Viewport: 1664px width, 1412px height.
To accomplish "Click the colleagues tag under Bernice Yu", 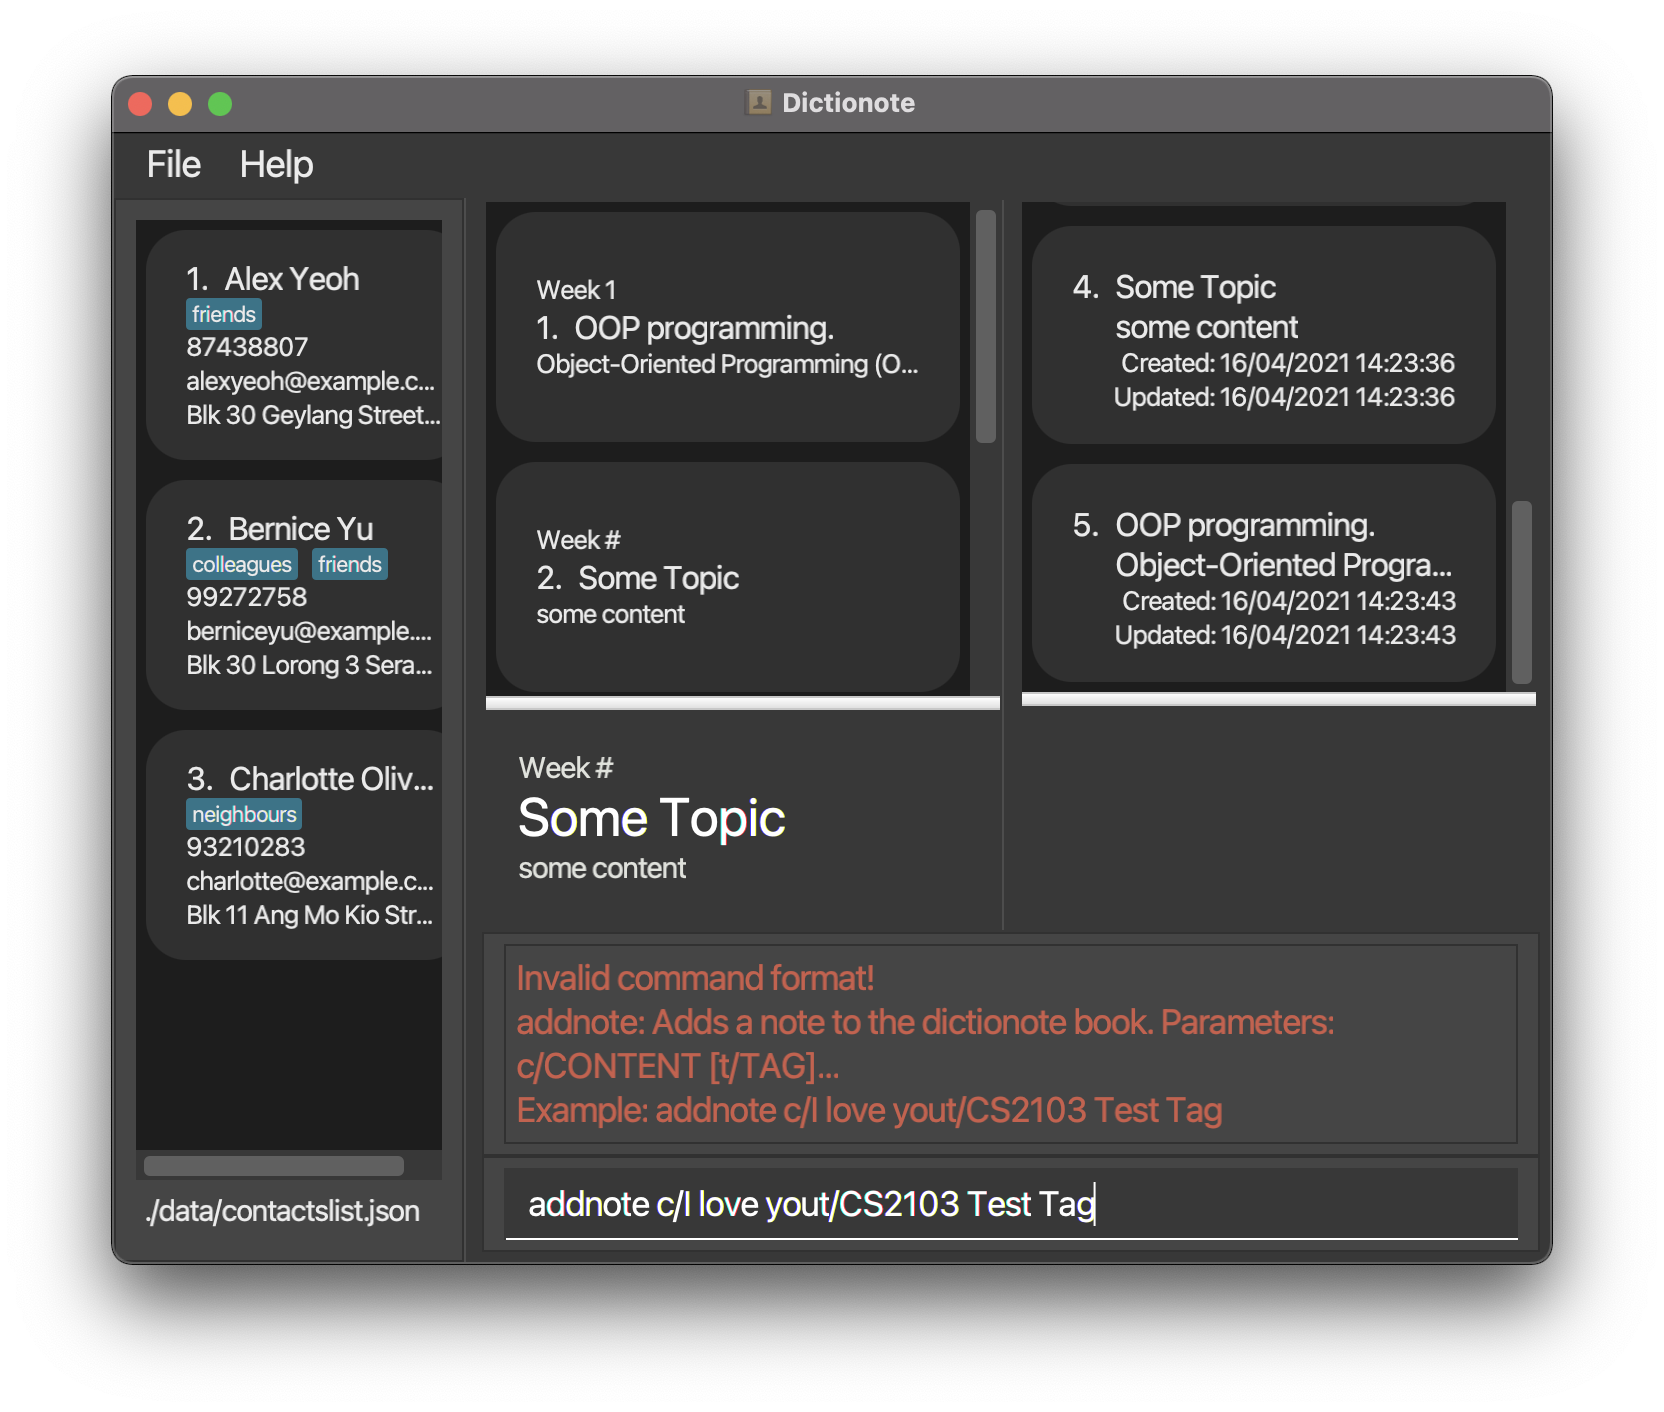I will (x=242, y=564).
